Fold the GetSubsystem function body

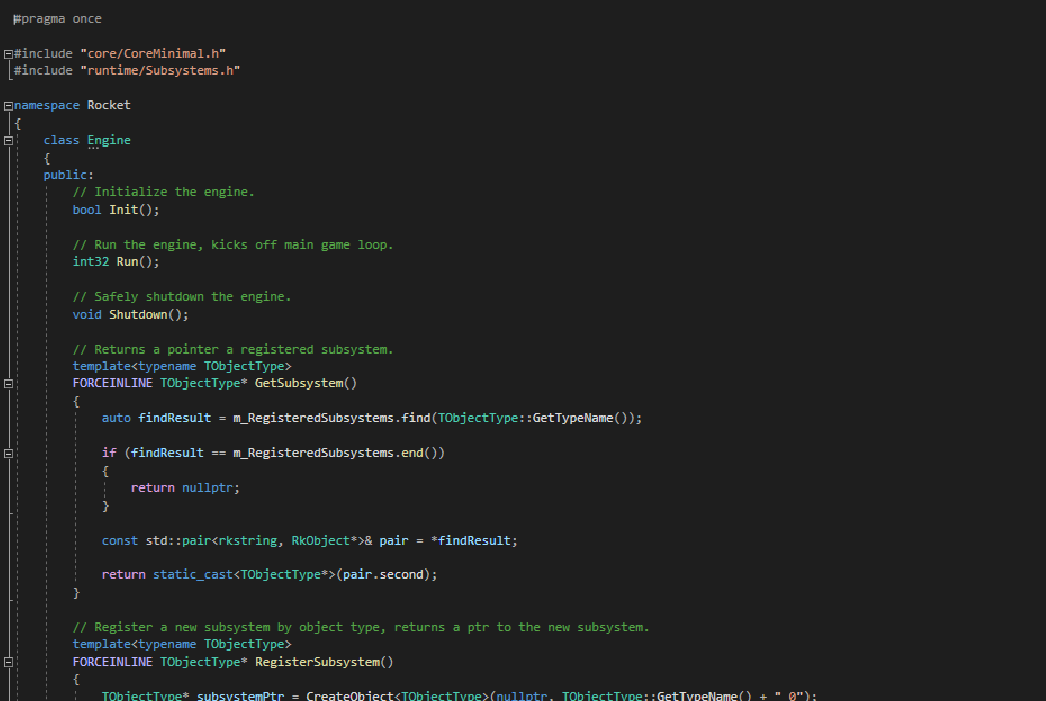tap(8, 383)
